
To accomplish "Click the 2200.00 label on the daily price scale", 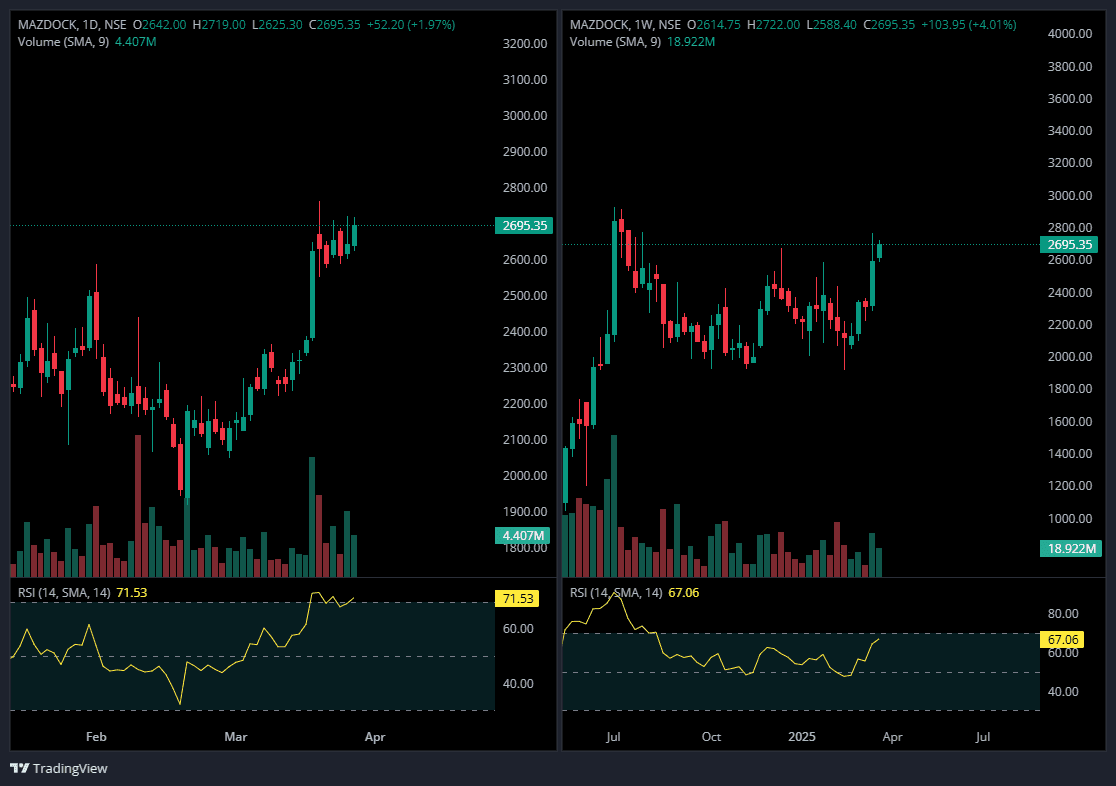I will [x=525, y=404].
